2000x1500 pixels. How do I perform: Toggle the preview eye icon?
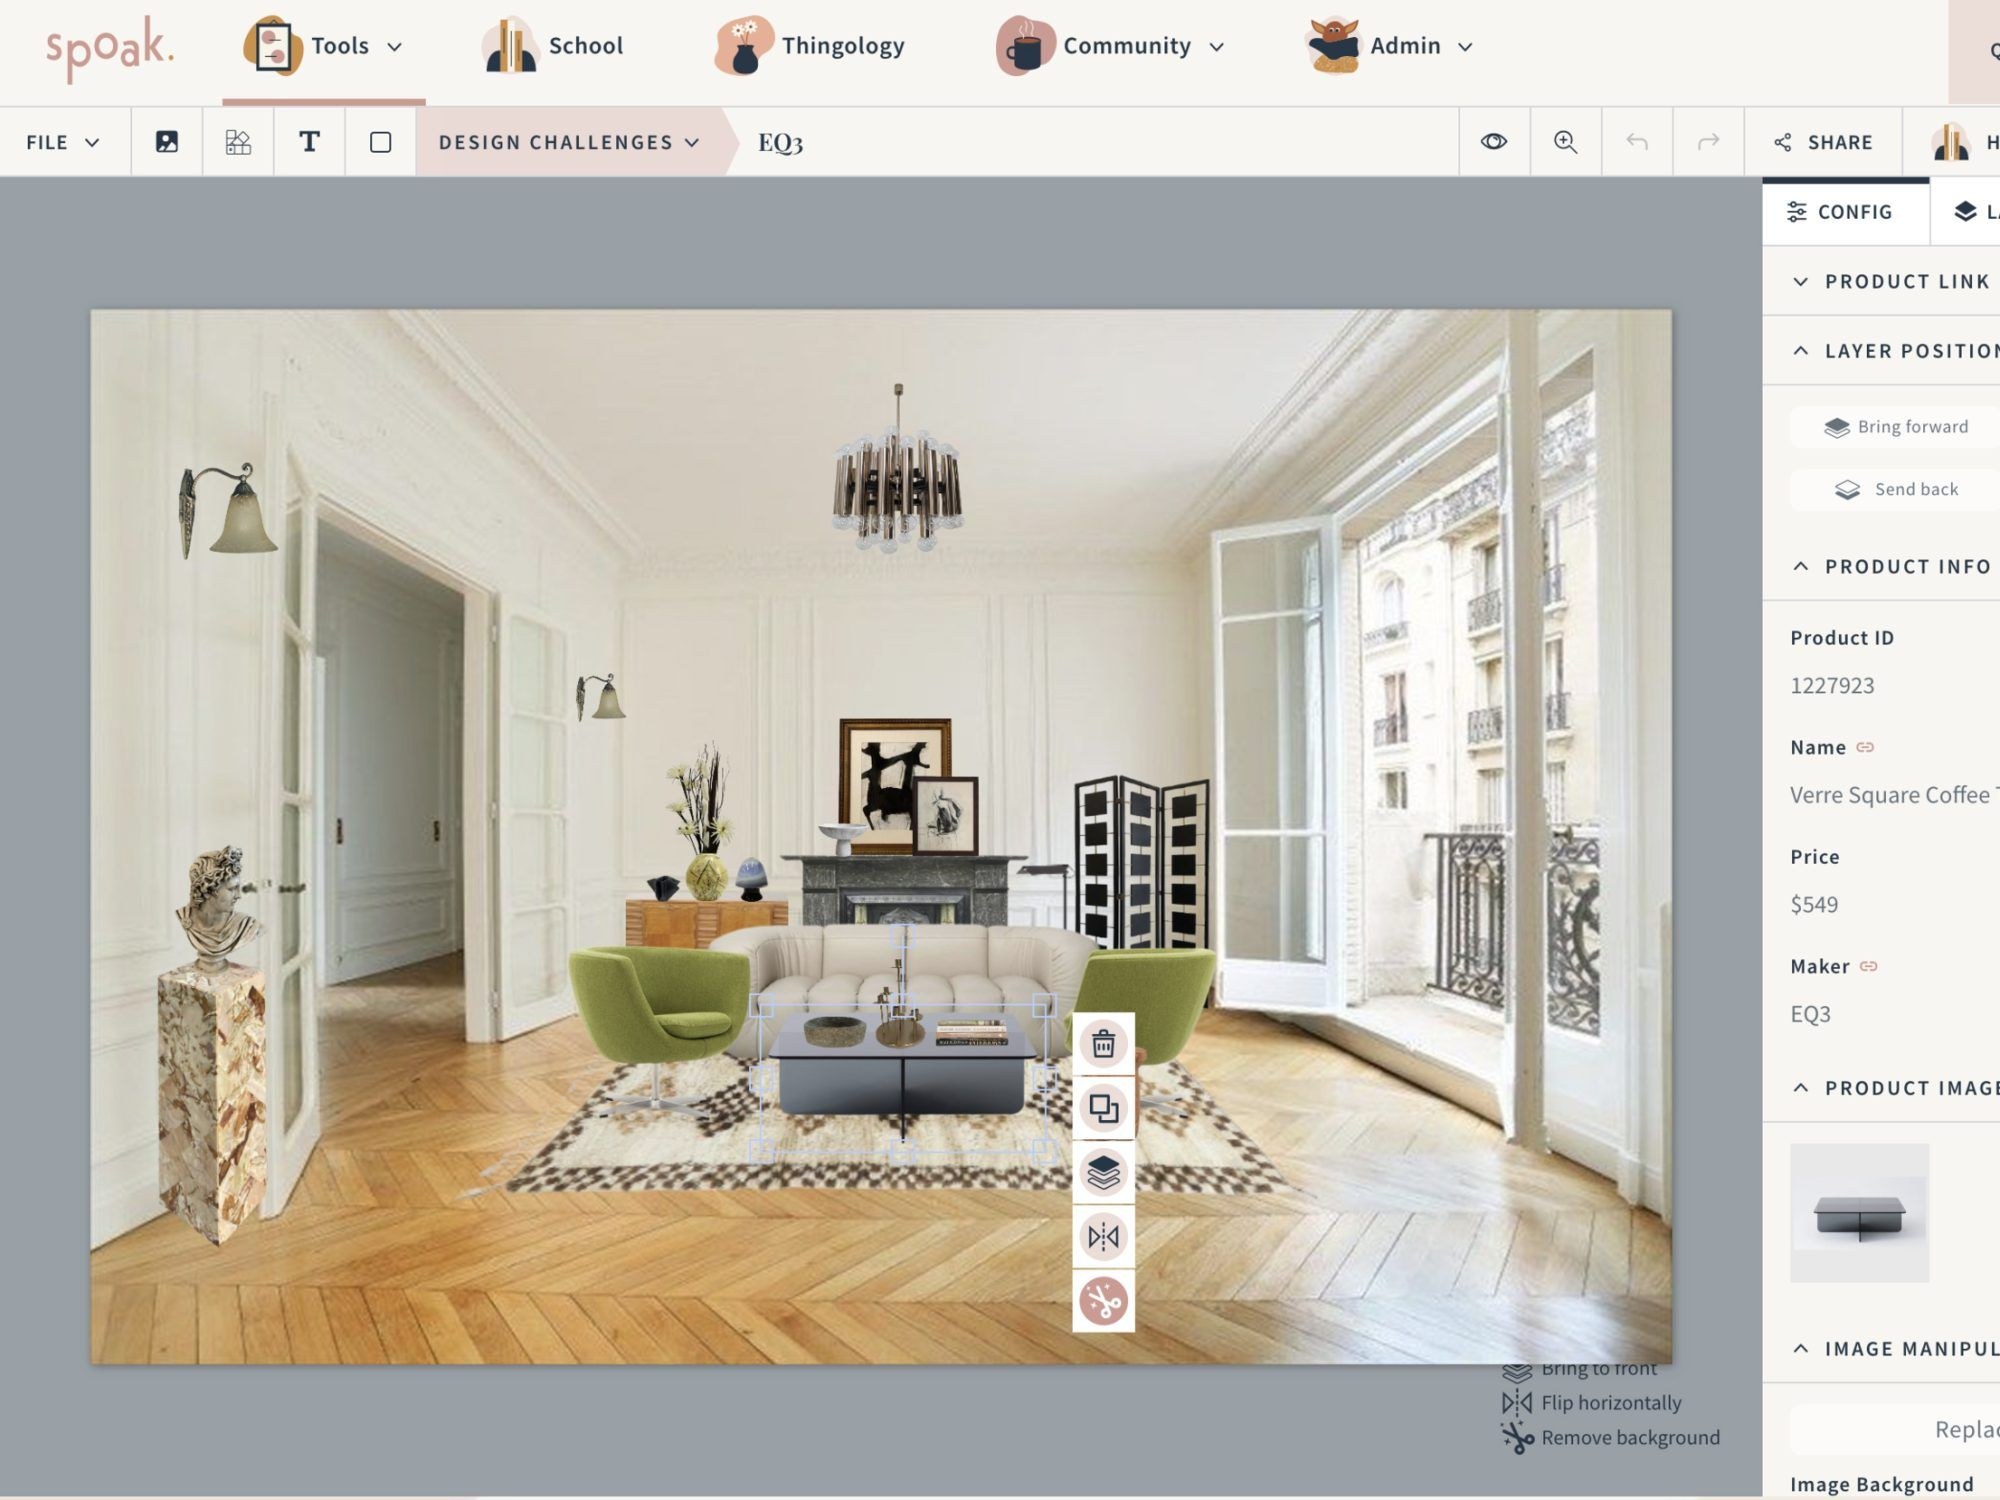[x=1493, y=142]
